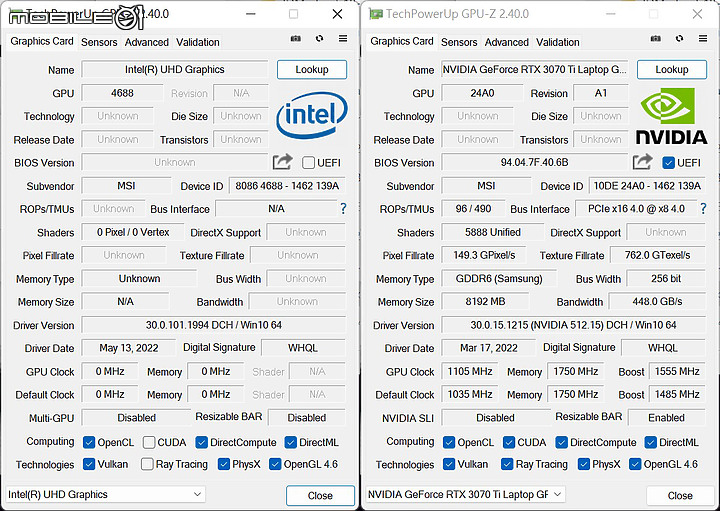Click Resizable BAR value Enabled
720x511 pixels.
point(666,418)
